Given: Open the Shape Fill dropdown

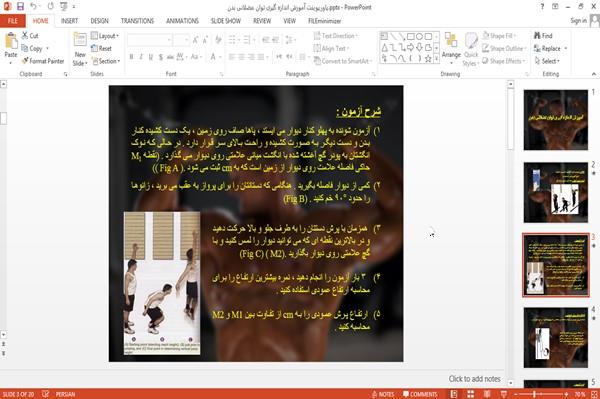Looking at the screenshot, I should [499, 36].
